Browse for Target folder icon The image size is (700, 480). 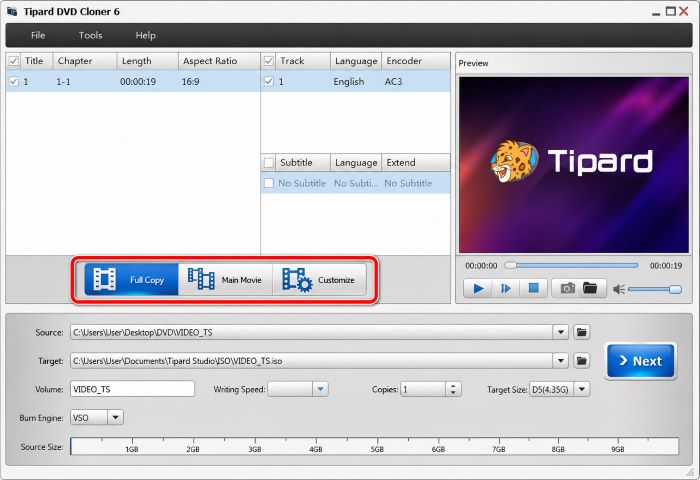(582, 360)
